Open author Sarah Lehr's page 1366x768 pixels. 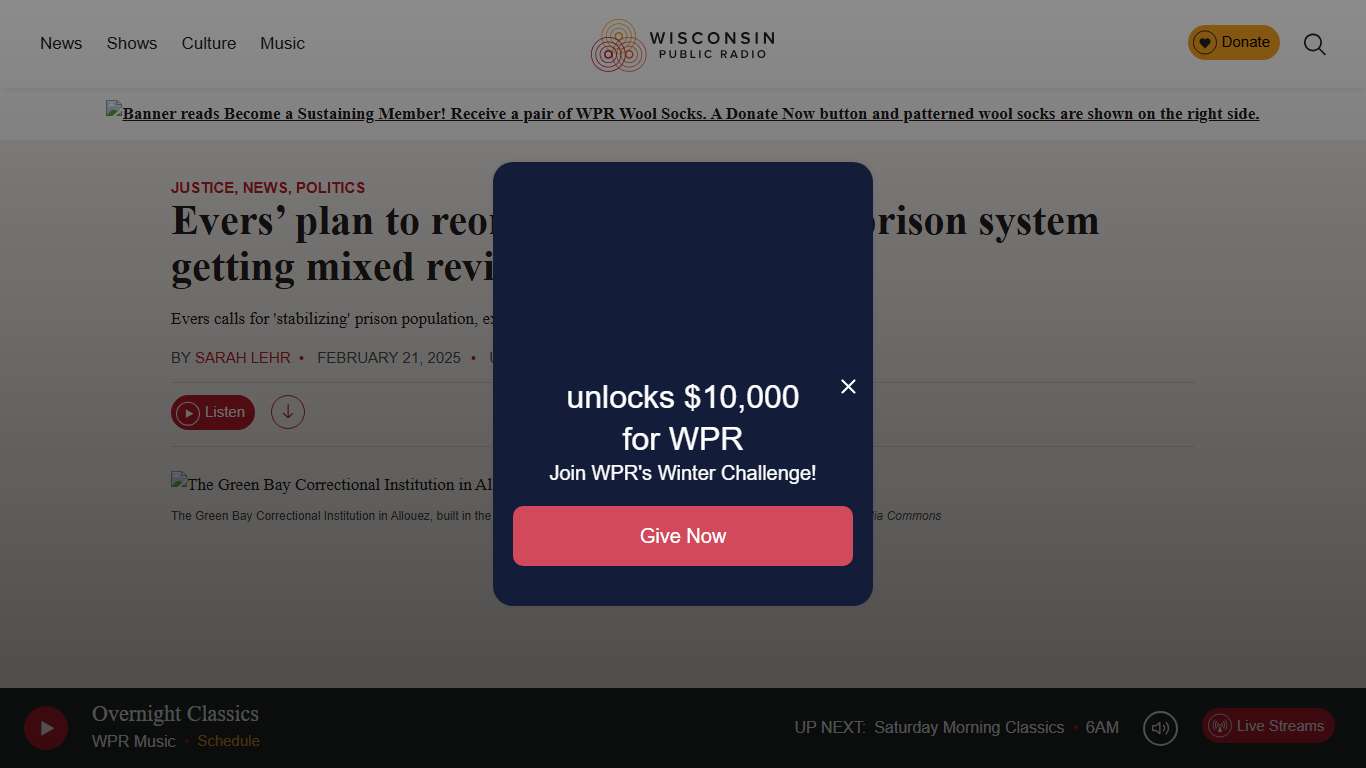point(243,358)
